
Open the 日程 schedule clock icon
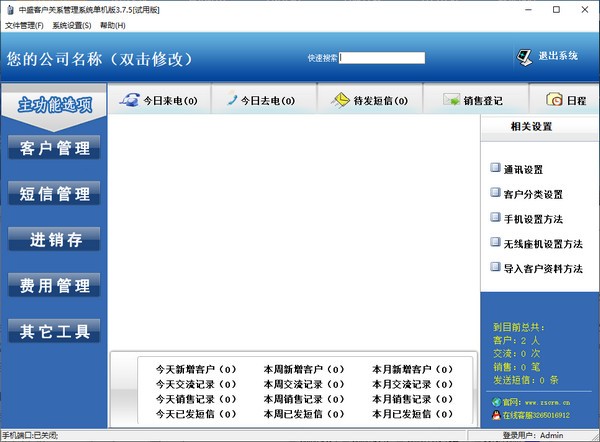tap(554, 100)
